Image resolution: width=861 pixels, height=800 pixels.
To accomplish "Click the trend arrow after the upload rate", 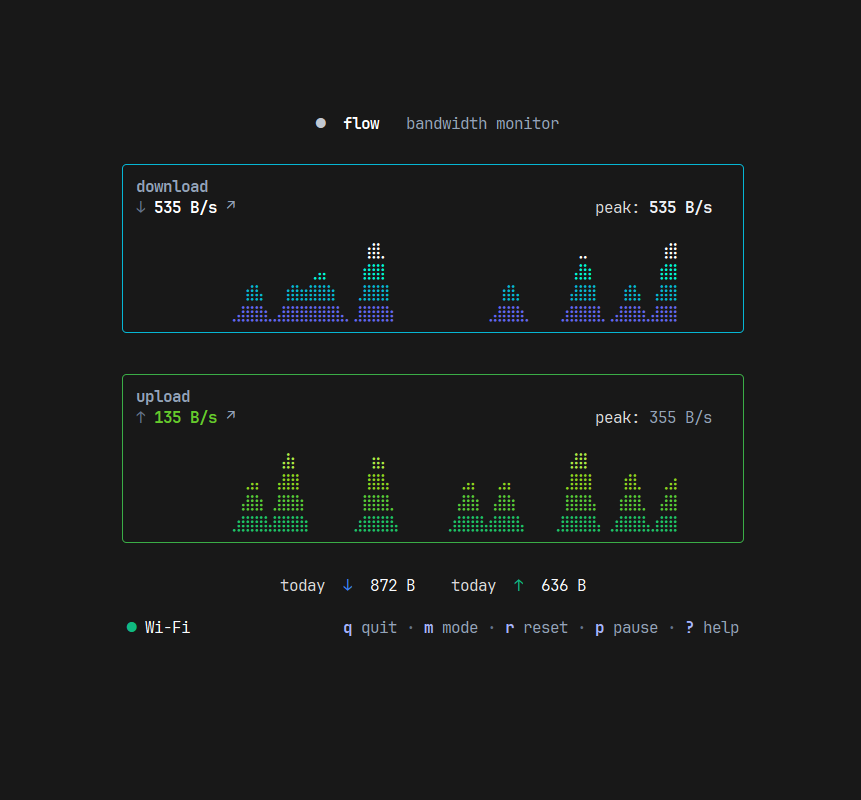I will pyautogui.click(x=231, y=415).
